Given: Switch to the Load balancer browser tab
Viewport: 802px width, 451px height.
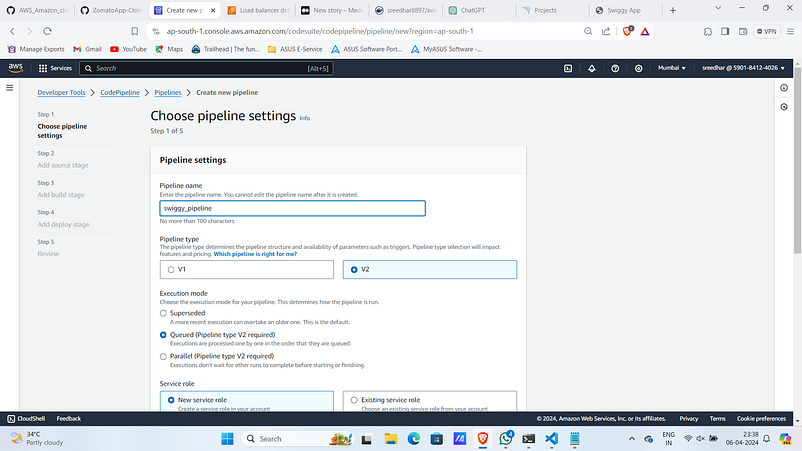Looking at the screenshot, I should [x=259, y=10].
